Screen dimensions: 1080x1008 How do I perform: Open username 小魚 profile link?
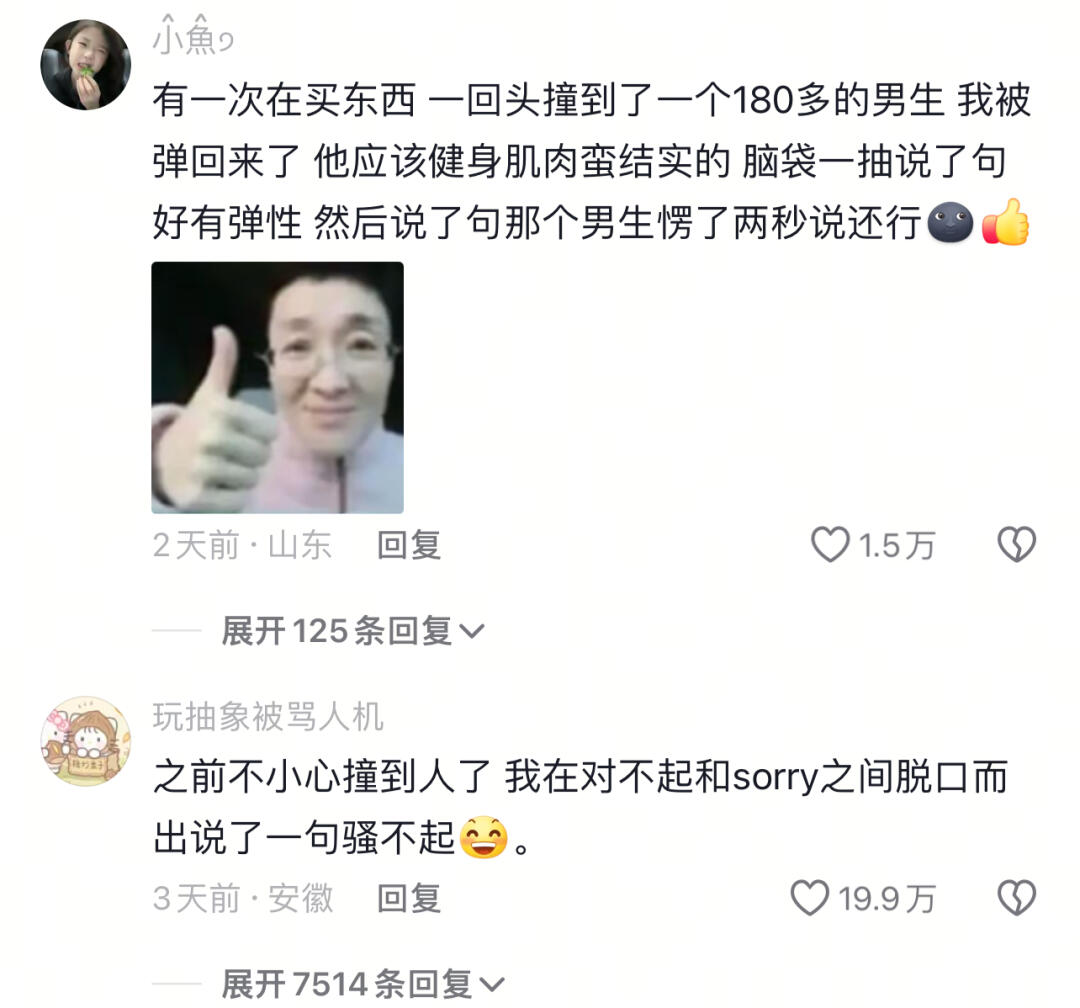pos(193,36)
